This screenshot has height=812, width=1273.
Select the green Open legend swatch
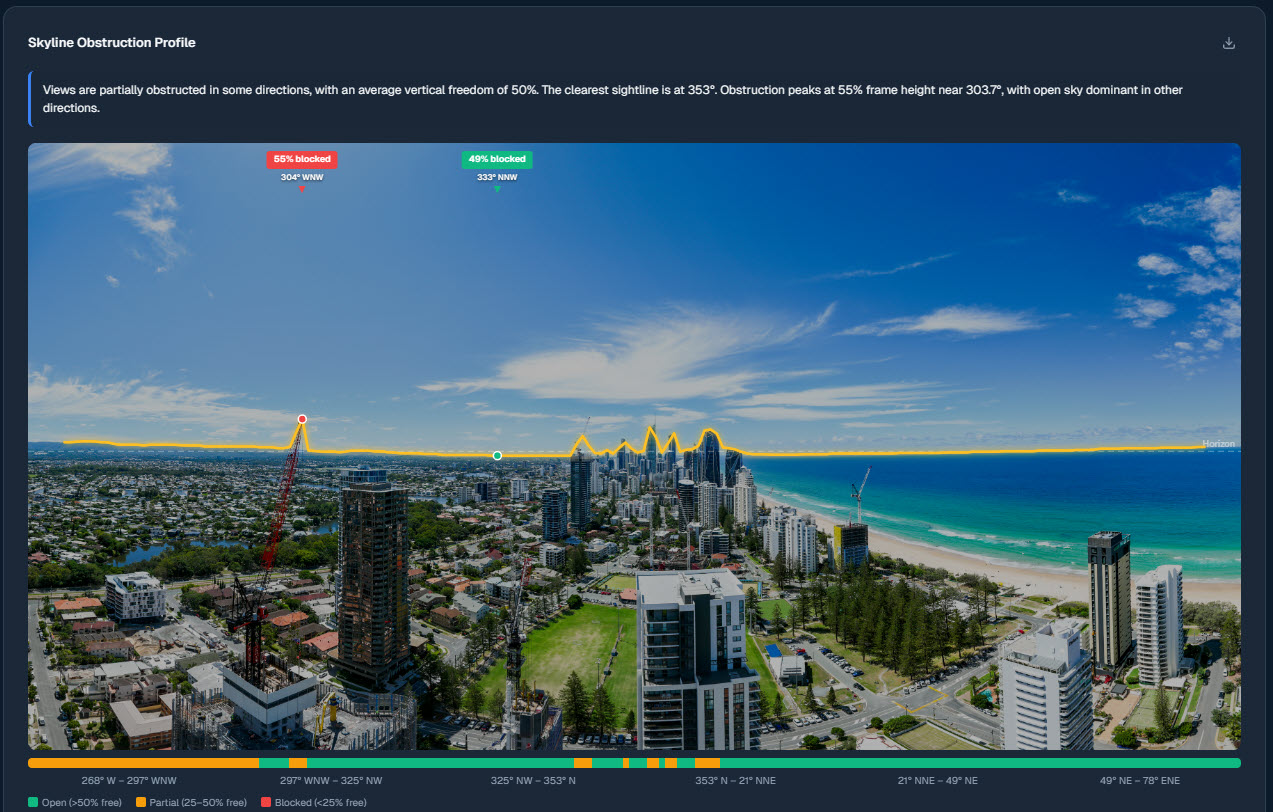pyautogui.click(x=33, y=802)
